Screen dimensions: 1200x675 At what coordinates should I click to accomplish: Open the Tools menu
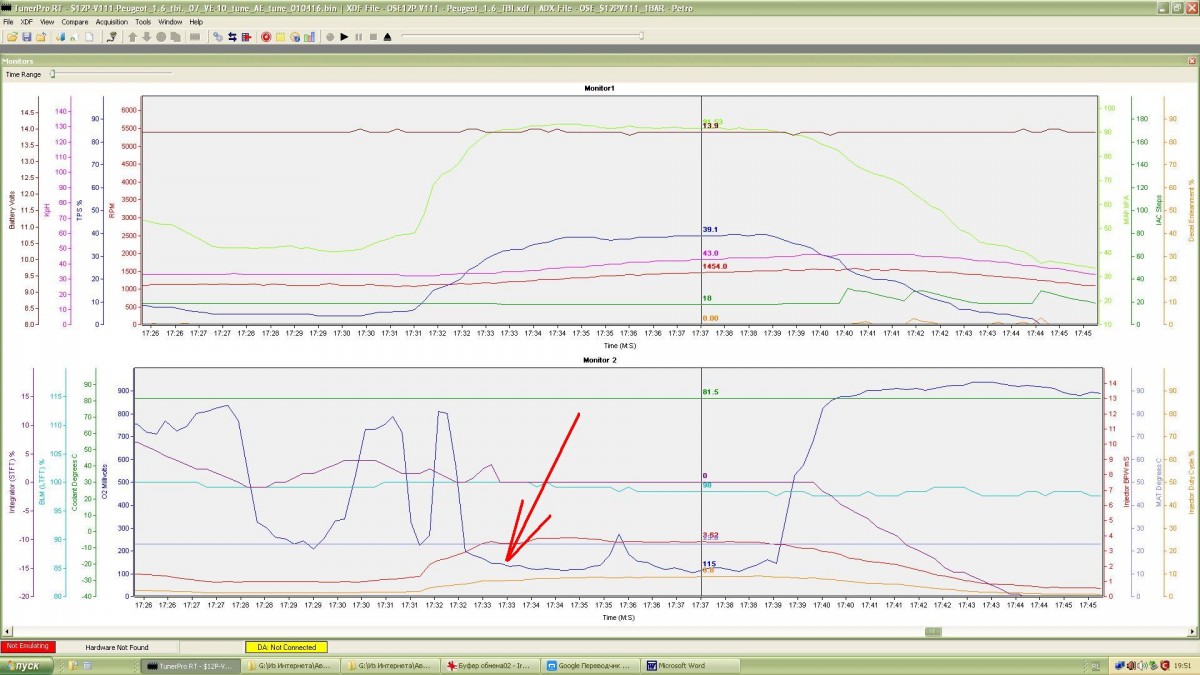coord(143,21)
